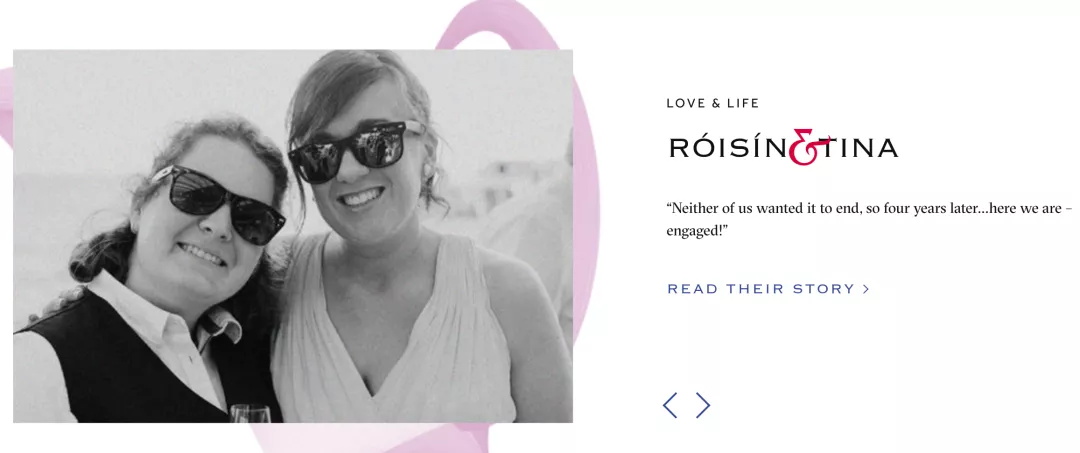Select the Love & Life category label

click(712, 103)
